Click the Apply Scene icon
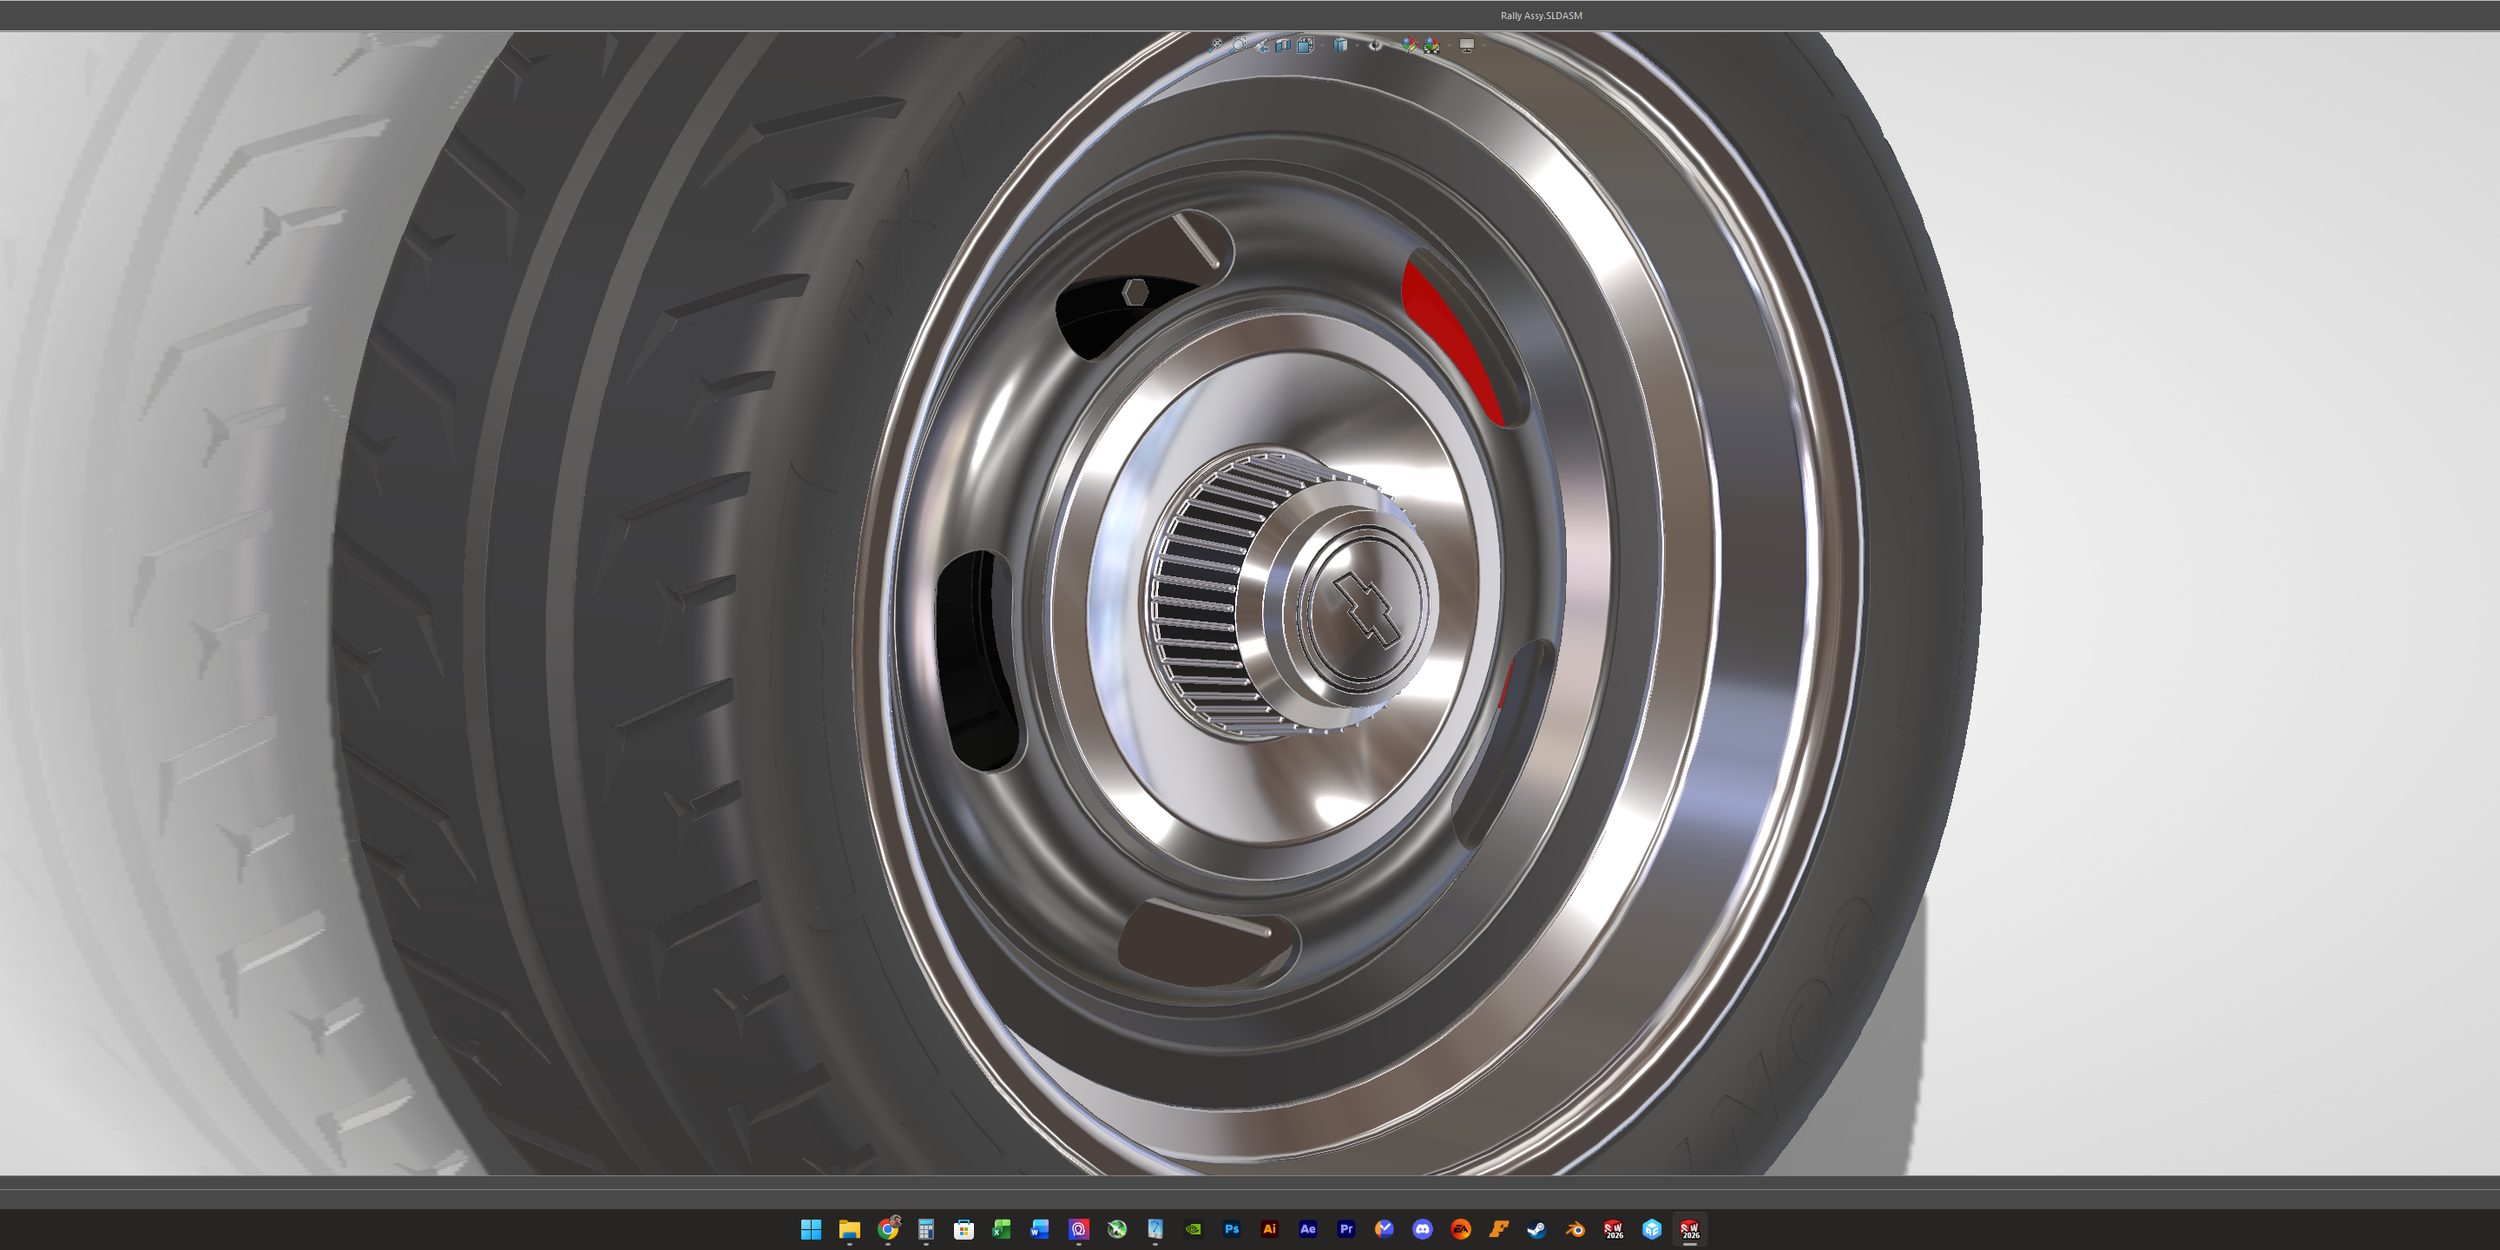This screenshot has width=2500, height=1250. [1432, 45]
